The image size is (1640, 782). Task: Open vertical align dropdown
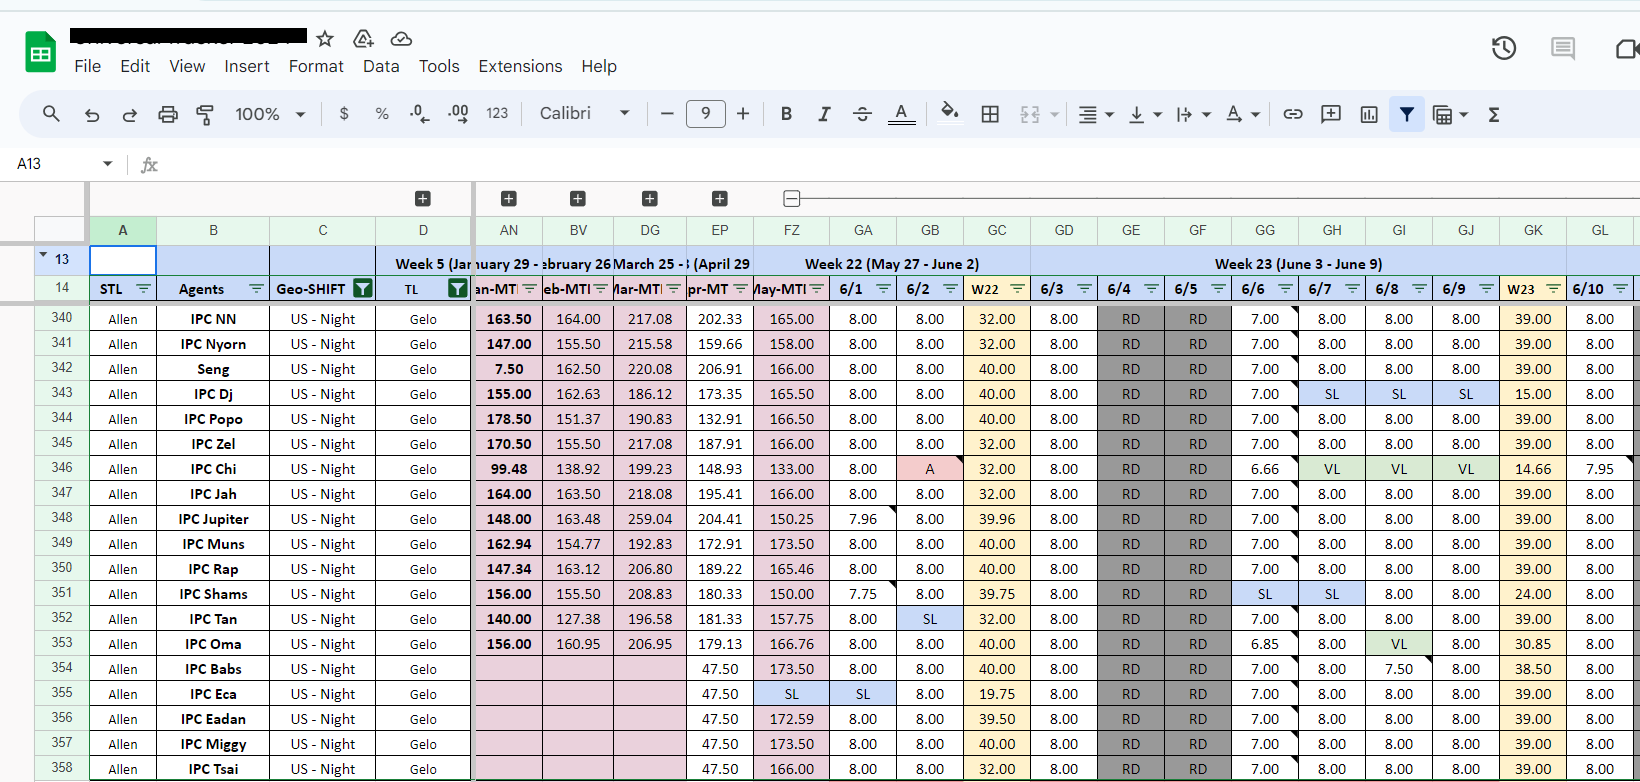tap(1145, 114)
